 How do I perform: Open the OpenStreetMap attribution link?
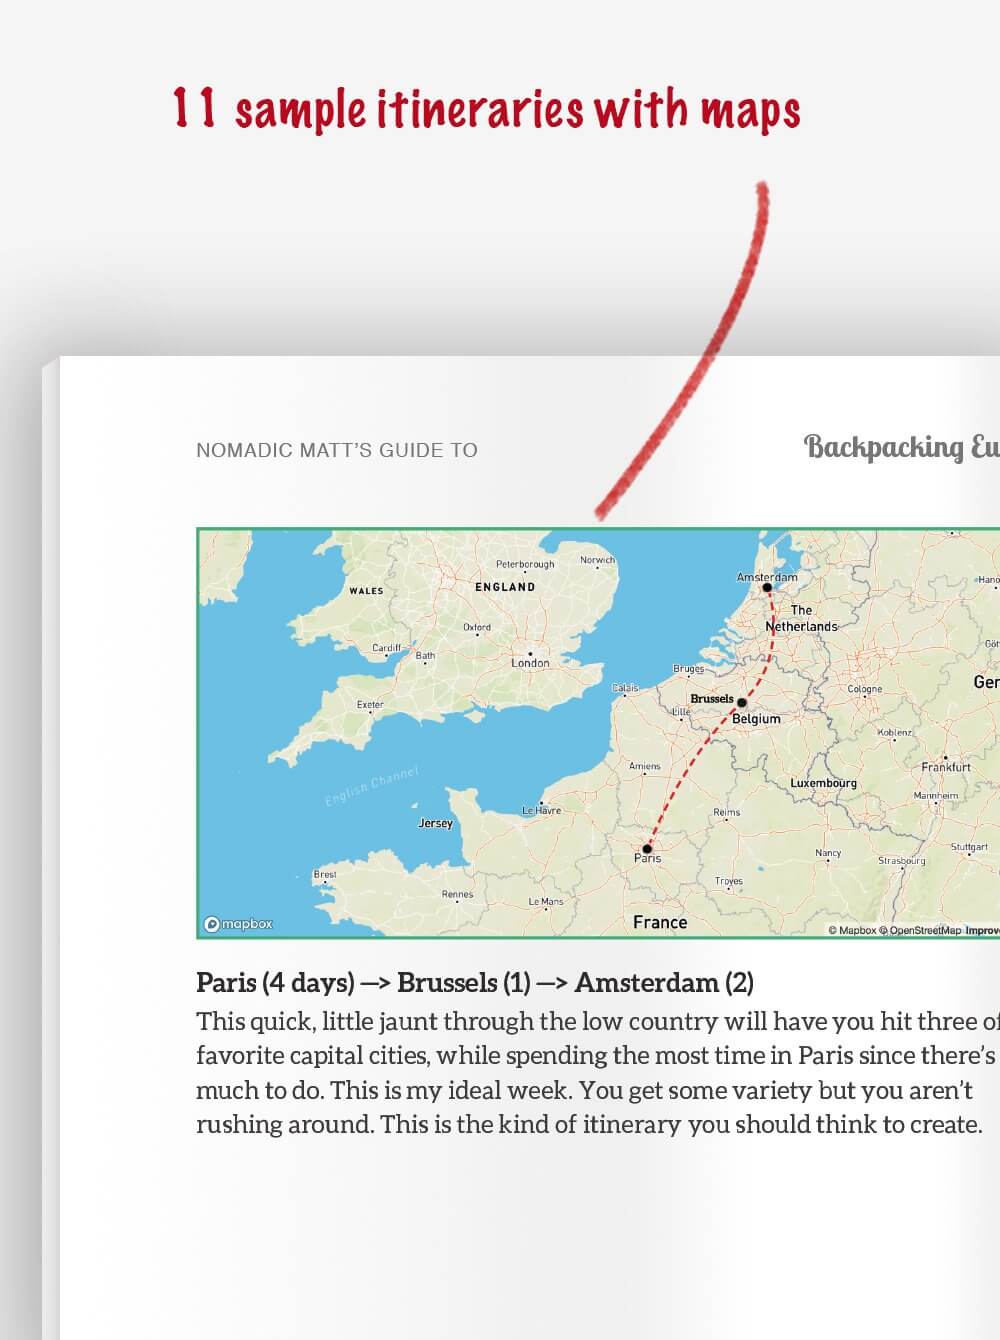tap(920, 930)
